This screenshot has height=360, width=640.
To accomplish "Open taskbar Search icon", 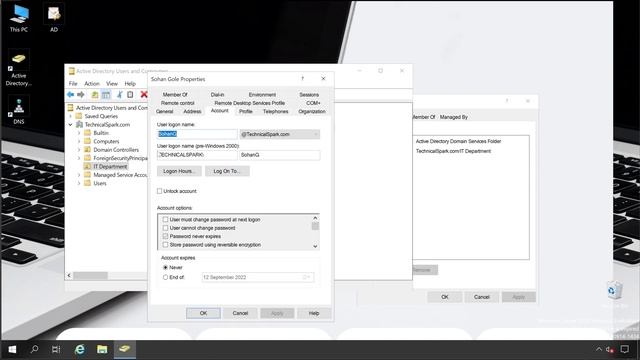I will point(34,349).
